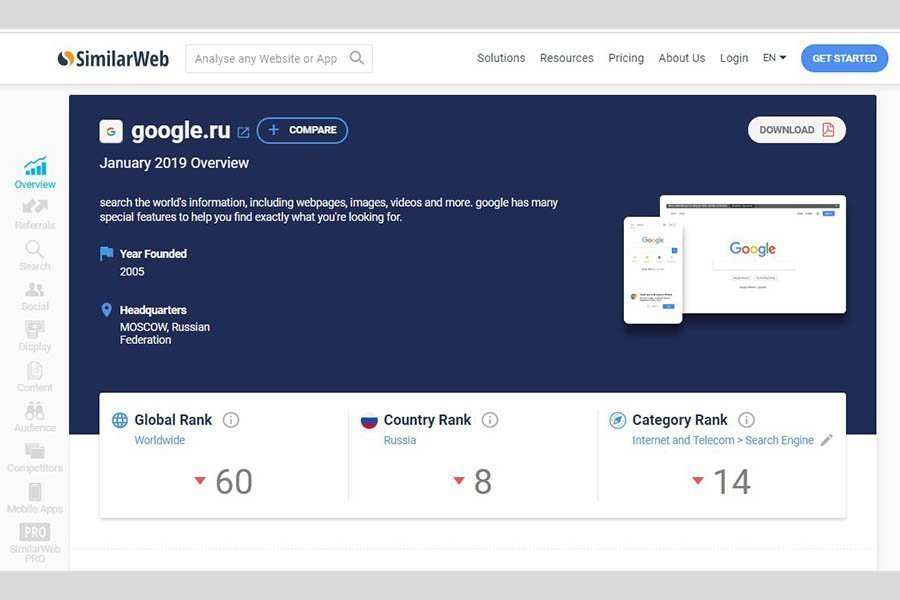900x600 pixels.
Task: Expand the EN language dropdown
Action: [x=774, y=57]
